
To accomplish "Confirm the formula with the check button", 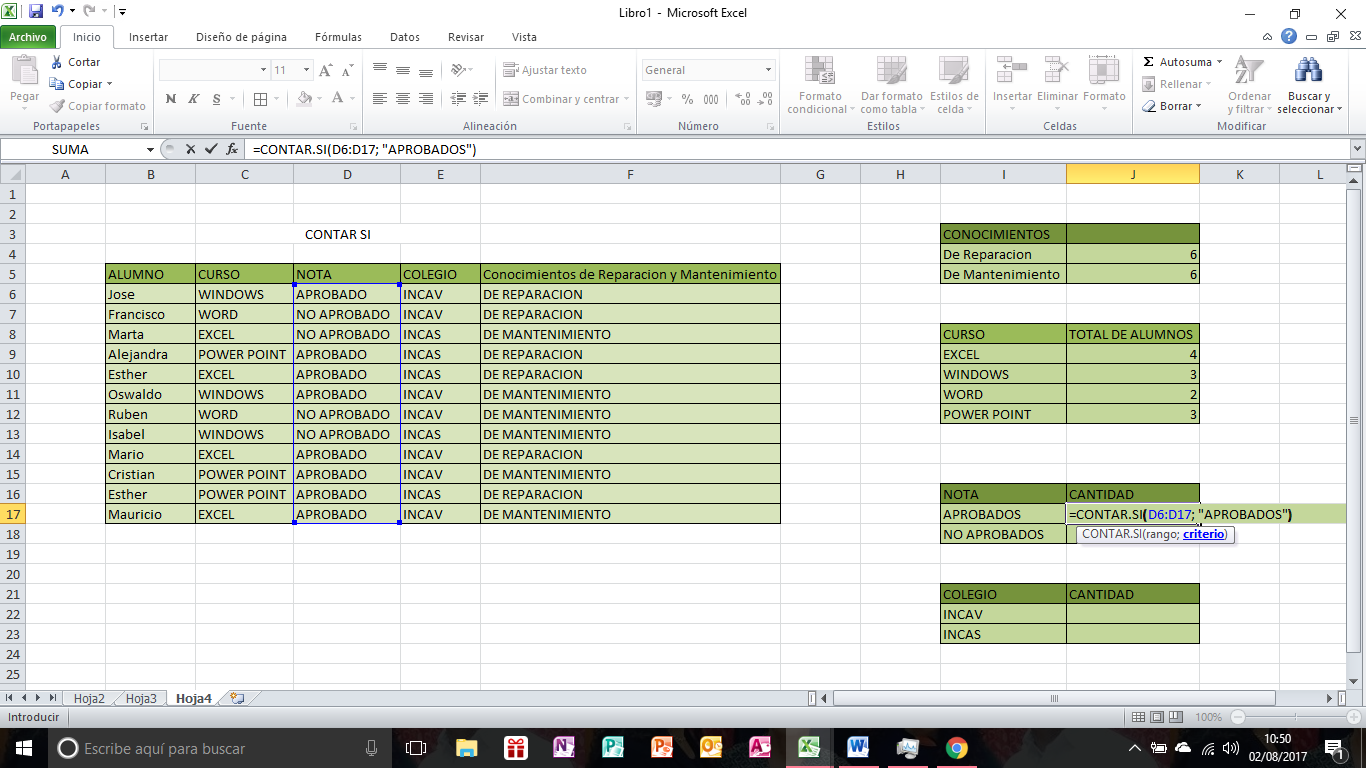I will pos(210,148).
